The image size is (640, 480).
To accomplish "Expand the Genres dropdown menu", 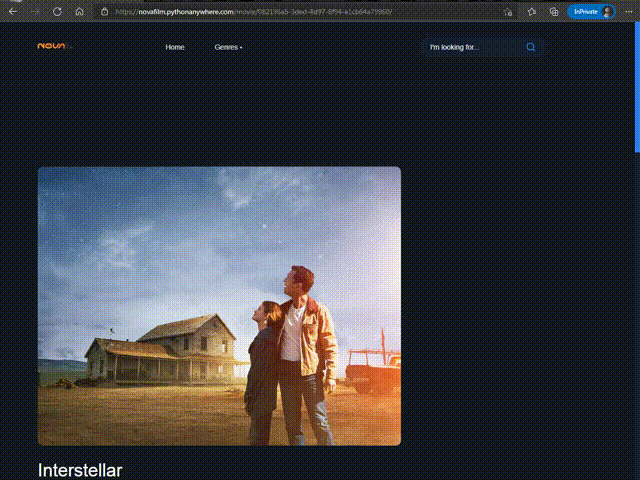I will (x=228, y=47).
